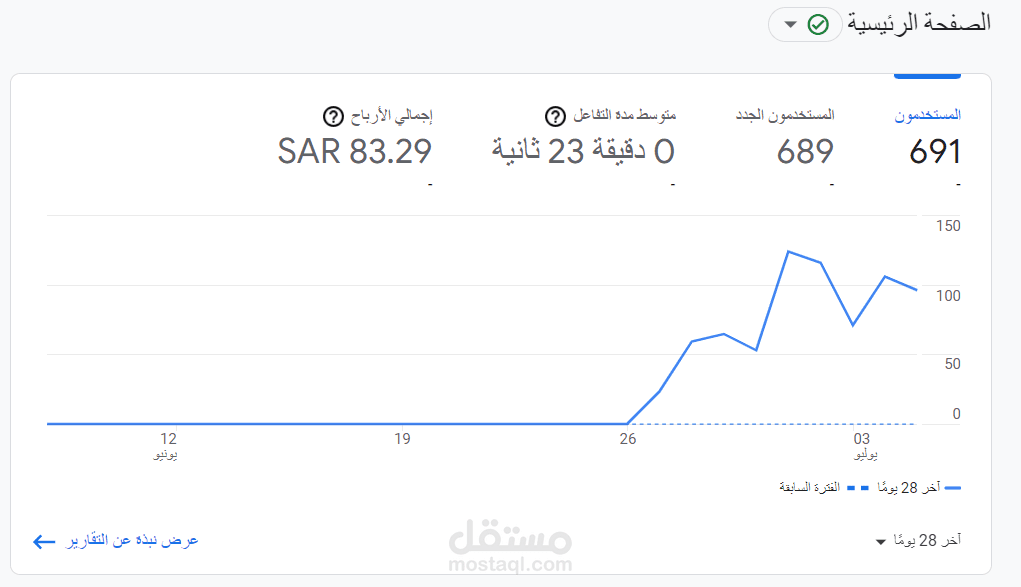This screenshot has width=1021, height=587.
Task: Select the المستخدمون الجدد metric tab
Action: 785,115
